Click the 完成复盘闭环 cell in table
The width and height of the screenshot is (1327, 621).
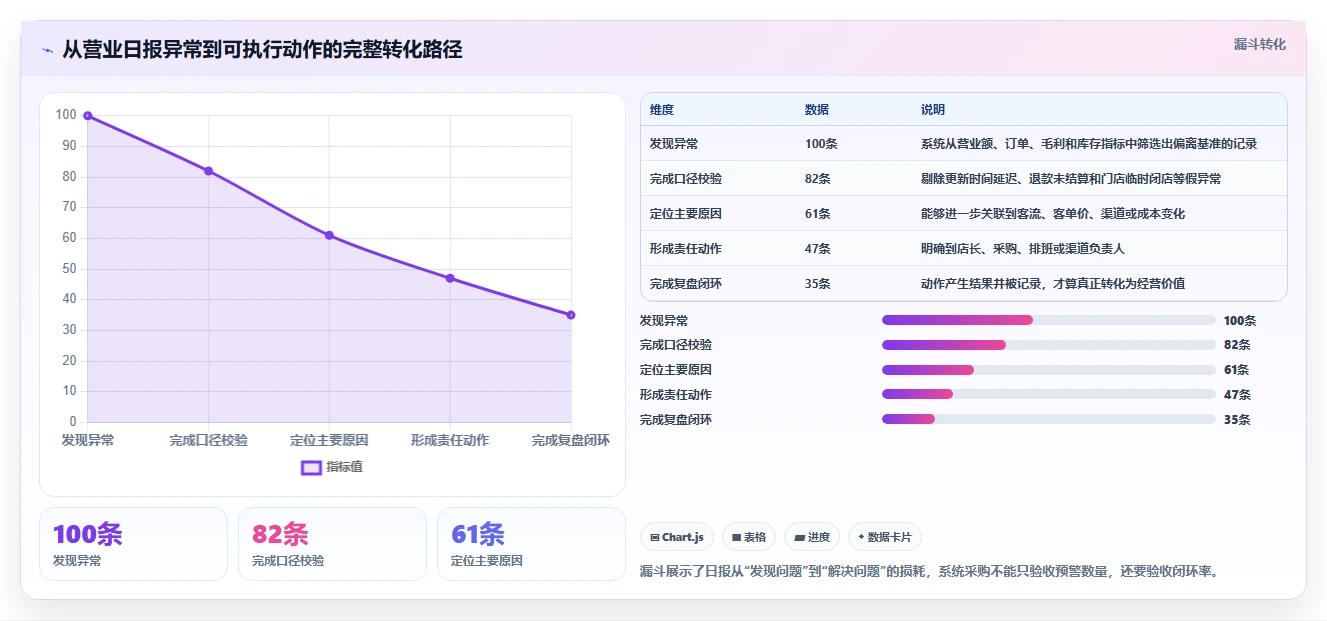(x=686, y=284)
